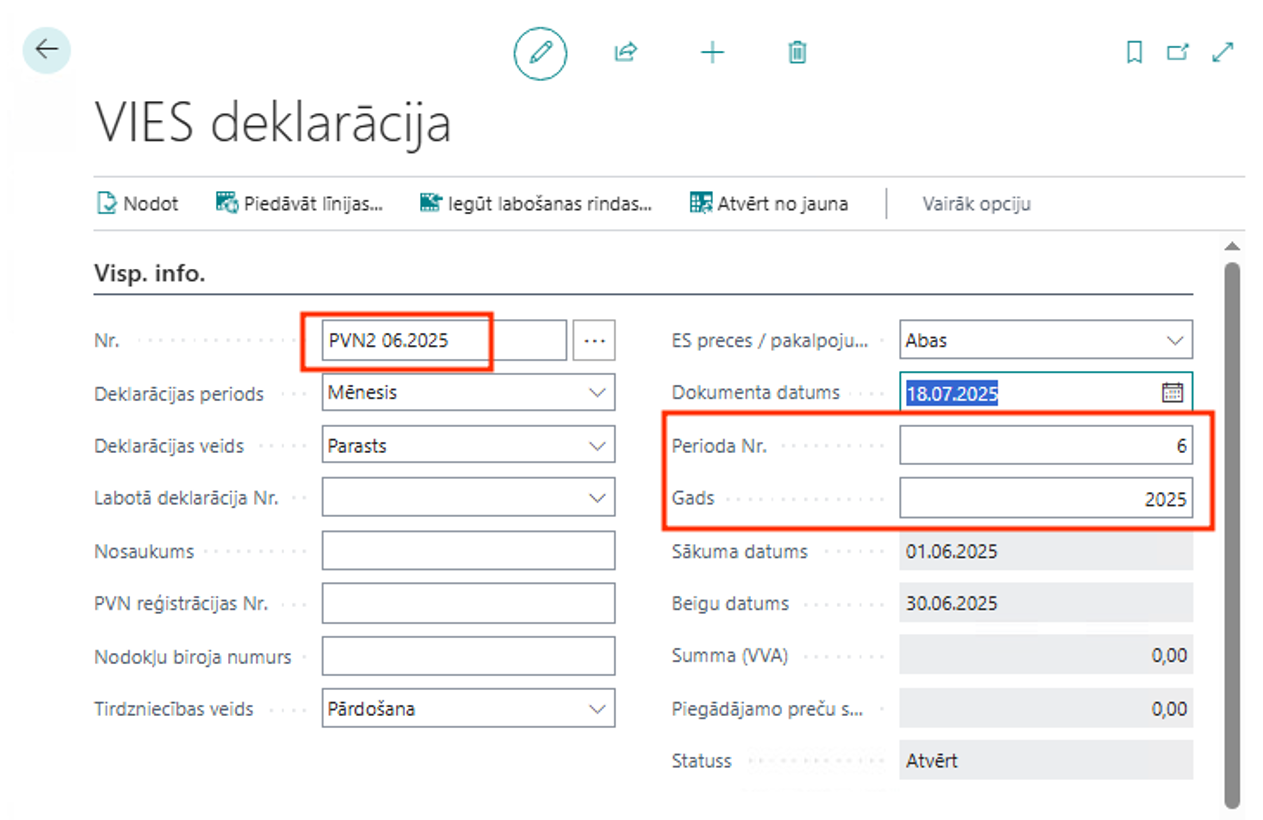1263x820 pixels.
Task: Click the pencil edit icon
Action: click(540, 53)
